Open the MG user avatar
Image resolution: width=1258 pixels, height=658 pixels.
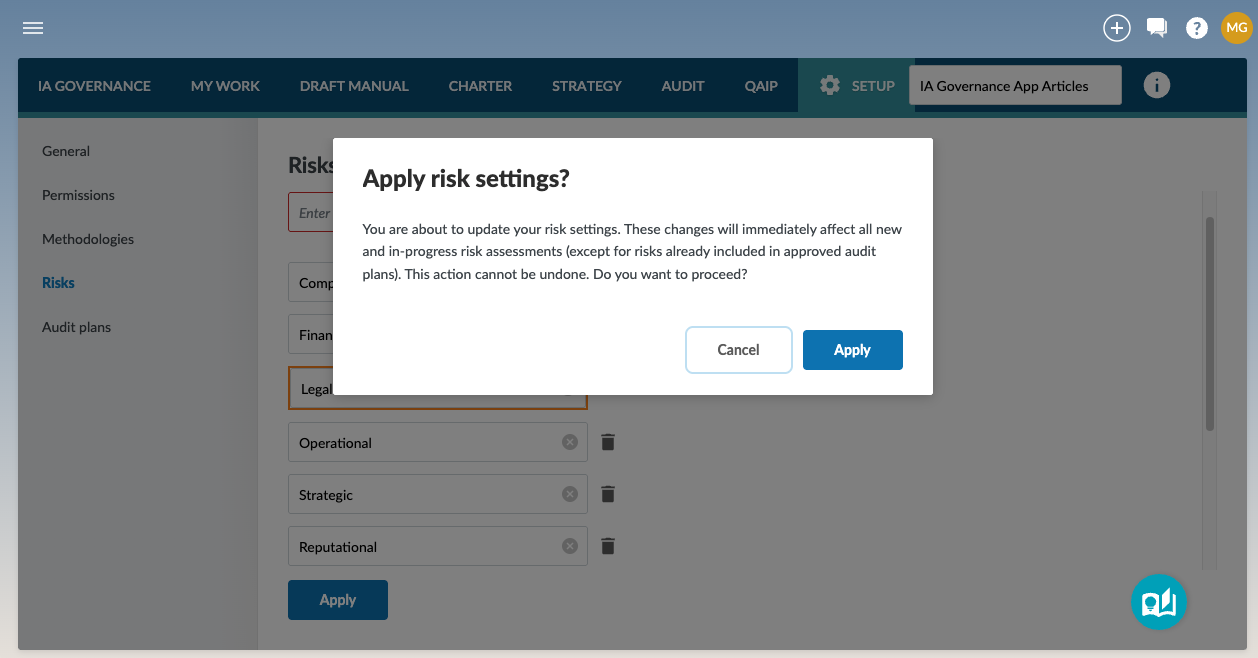click(x=1237, y=28)
